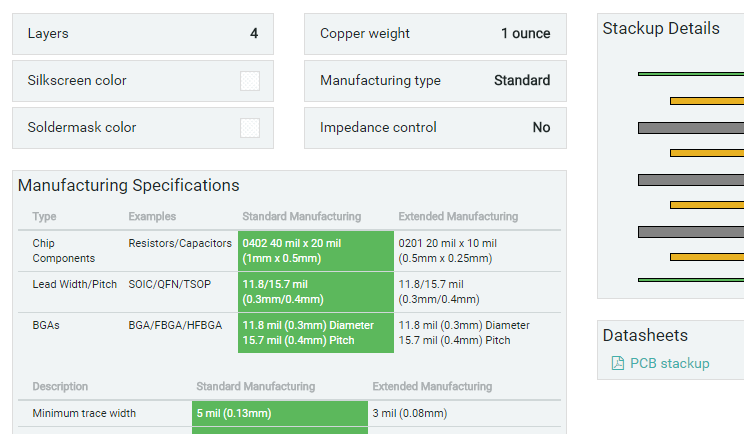Click the Soldermask color swatch
This screenshot has width=744, height=434.
[x=250, y=128]
